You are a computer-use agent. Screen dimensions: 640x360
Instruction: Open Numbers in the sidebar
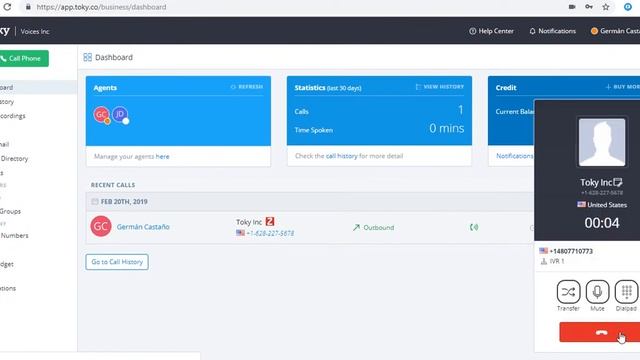click(x=14, y=236)
